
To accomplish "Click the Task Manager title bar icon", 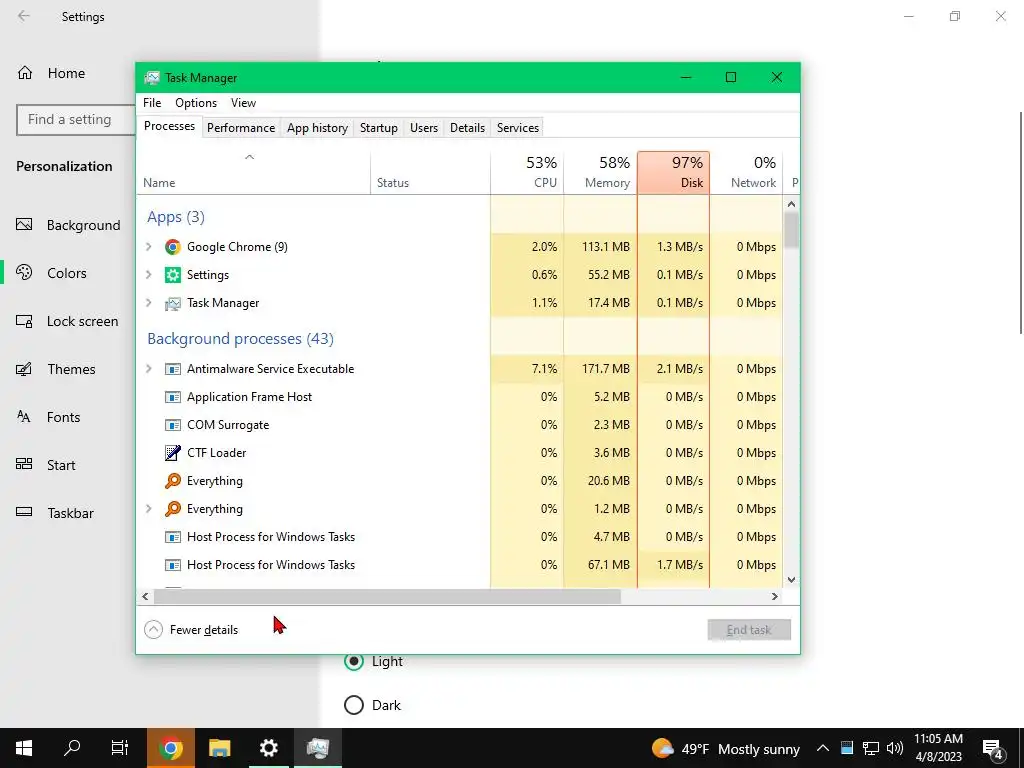I will (x=152, y=78).
